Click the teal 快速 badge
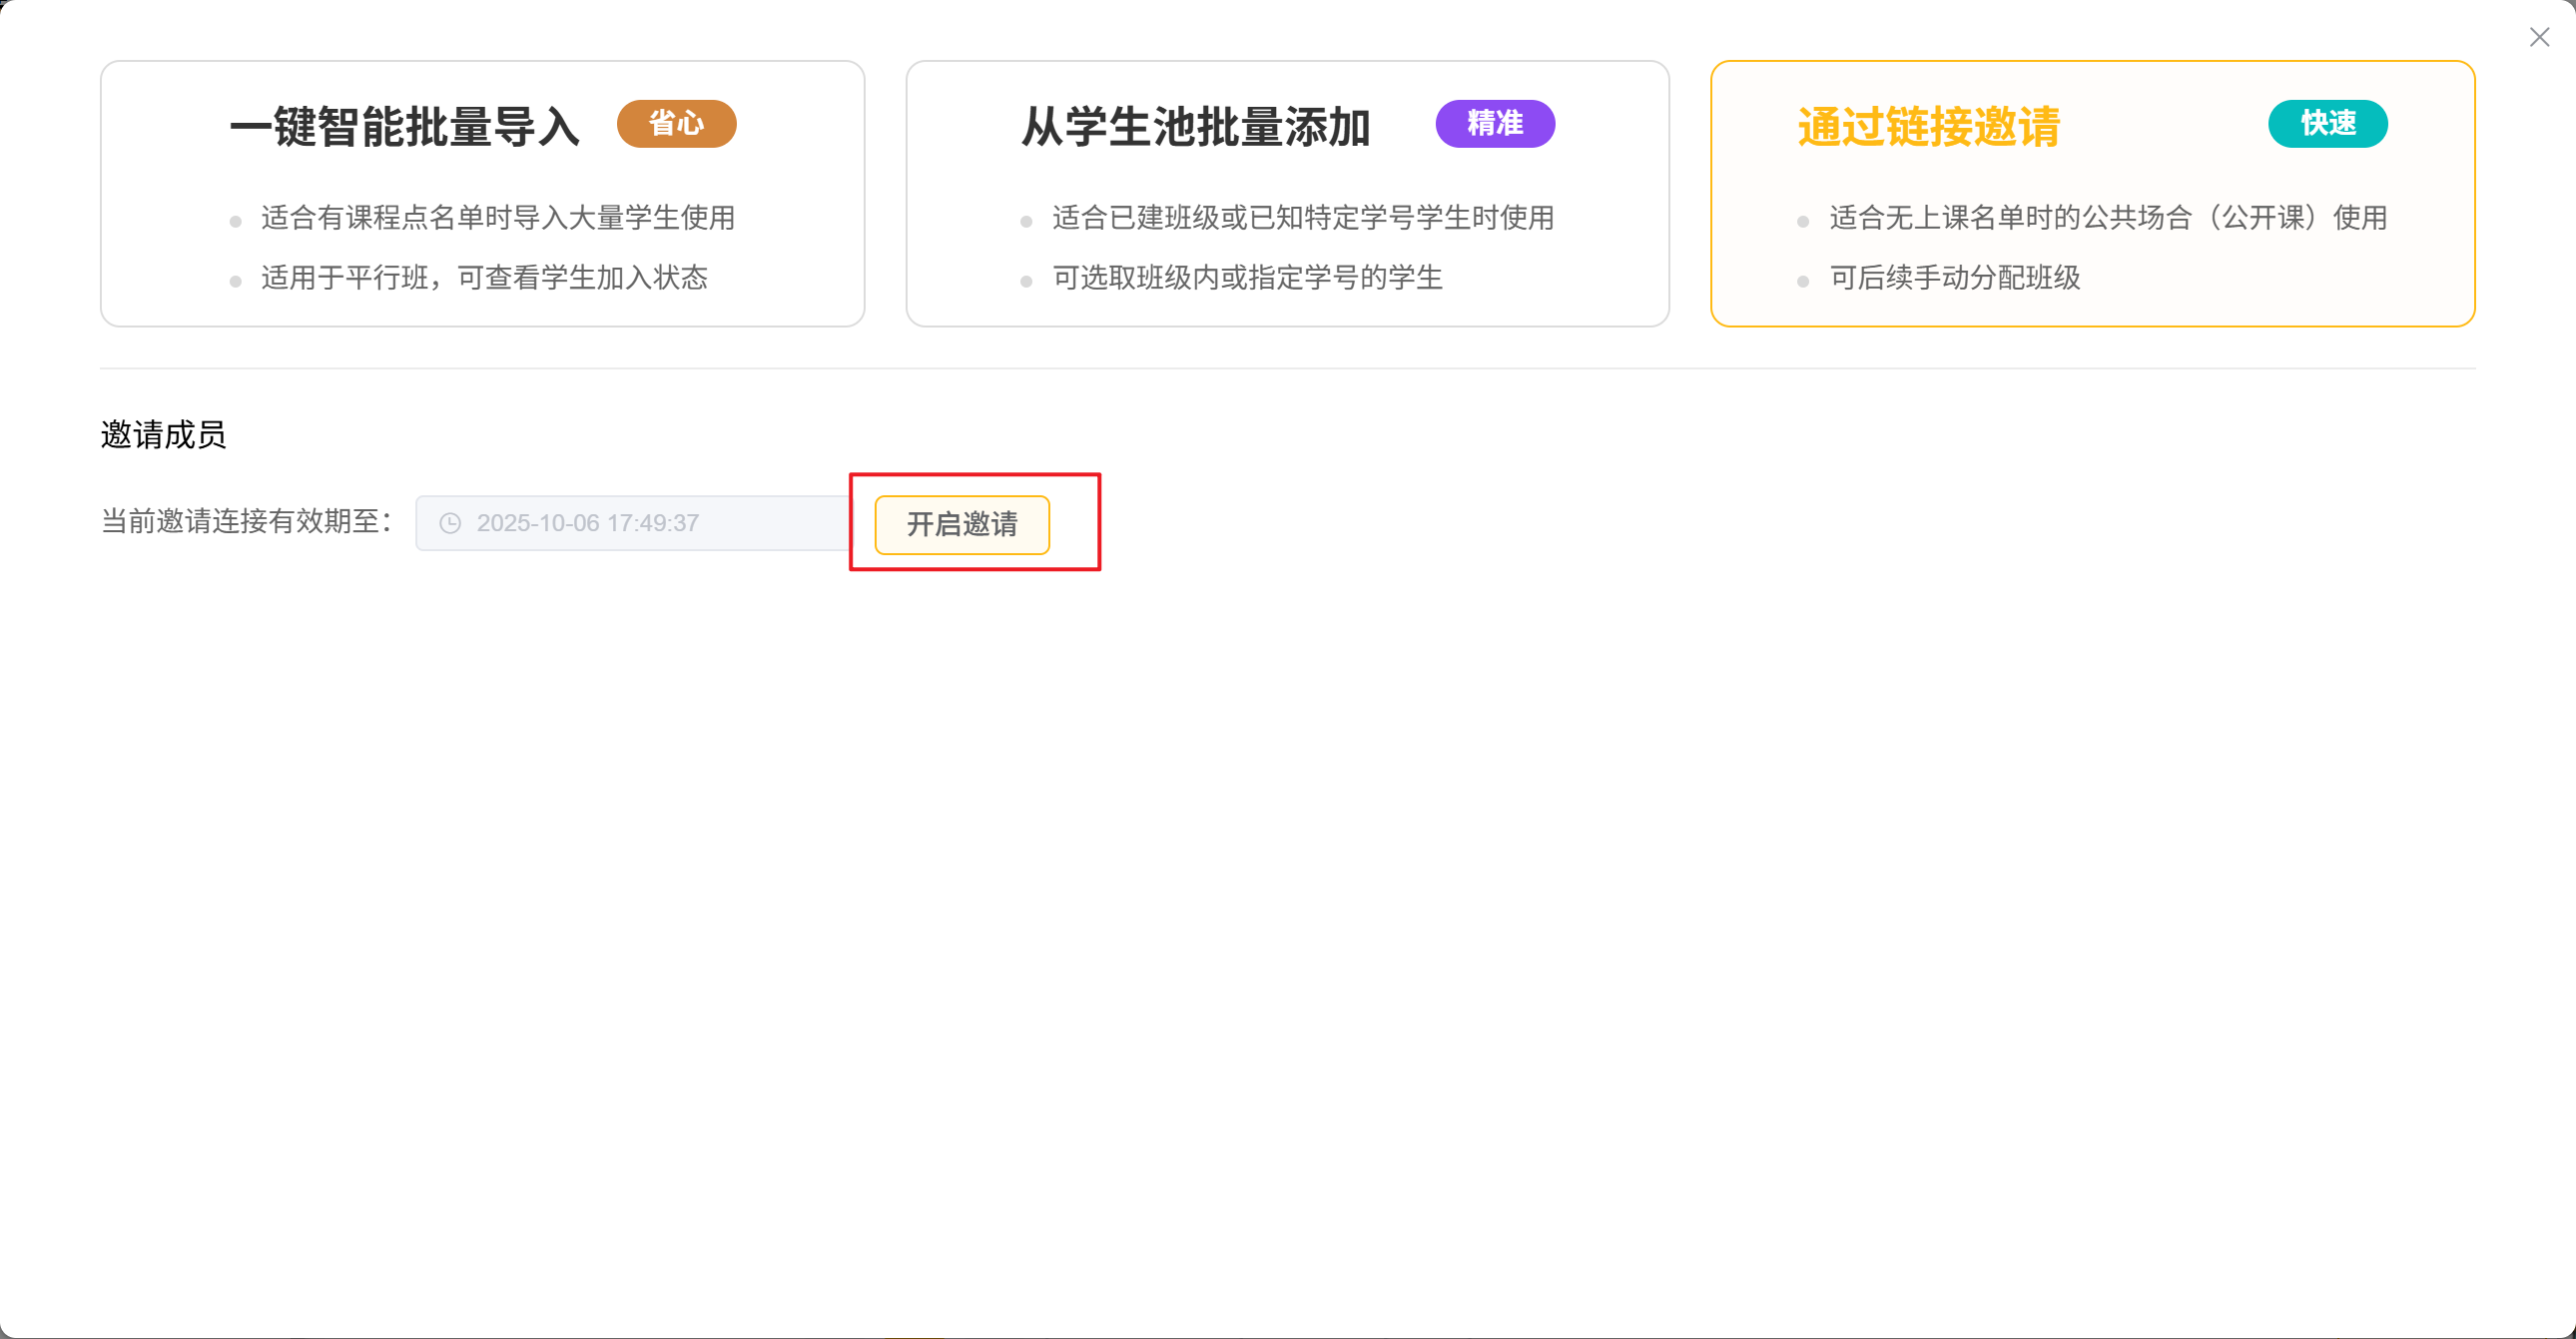Image resolution: width=2576 pixels, height=1339 pixels. click(2327, 124)
